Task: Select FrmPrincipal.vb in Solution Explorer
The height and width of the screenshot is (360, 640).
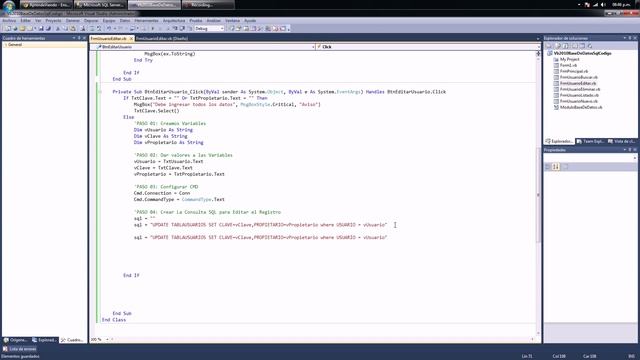Action: [x=573, y=71]
